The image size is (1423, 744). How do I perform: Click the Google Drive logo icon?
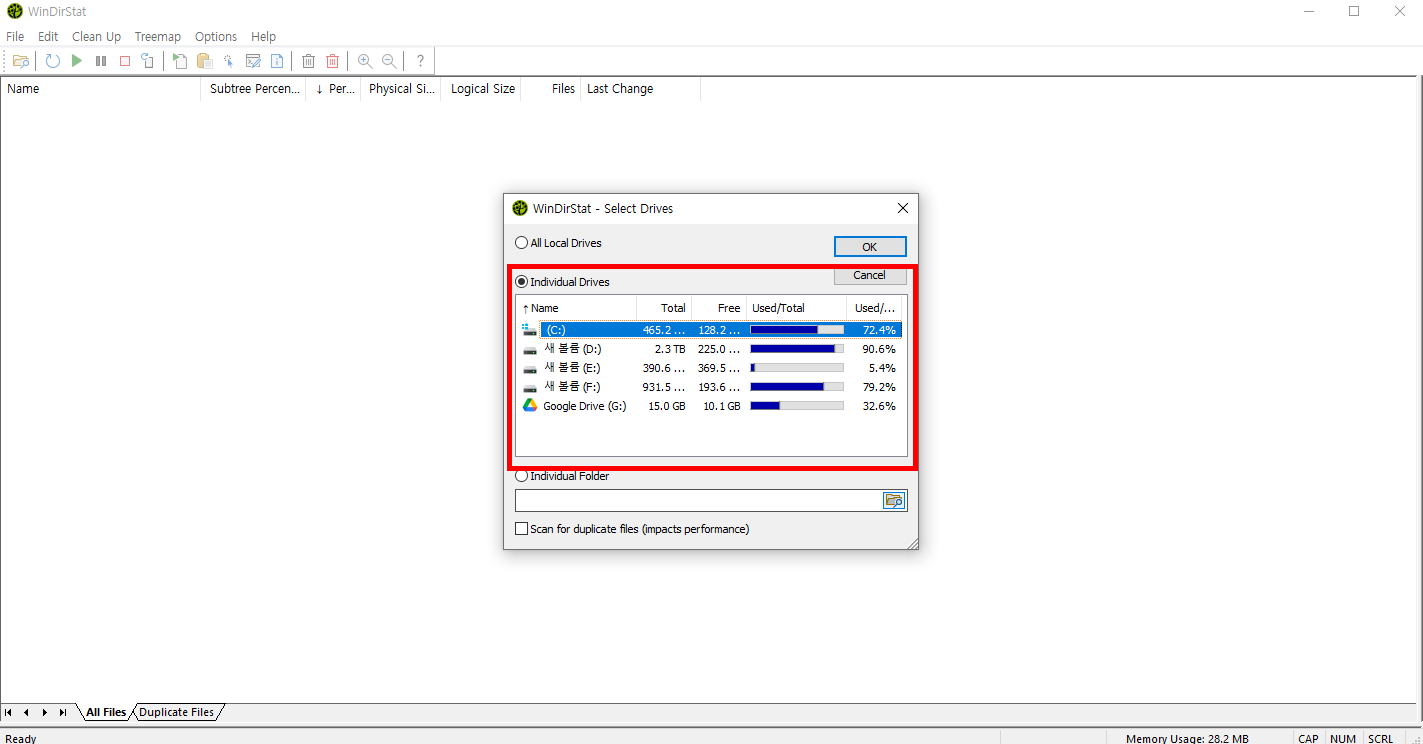[530, 405]
